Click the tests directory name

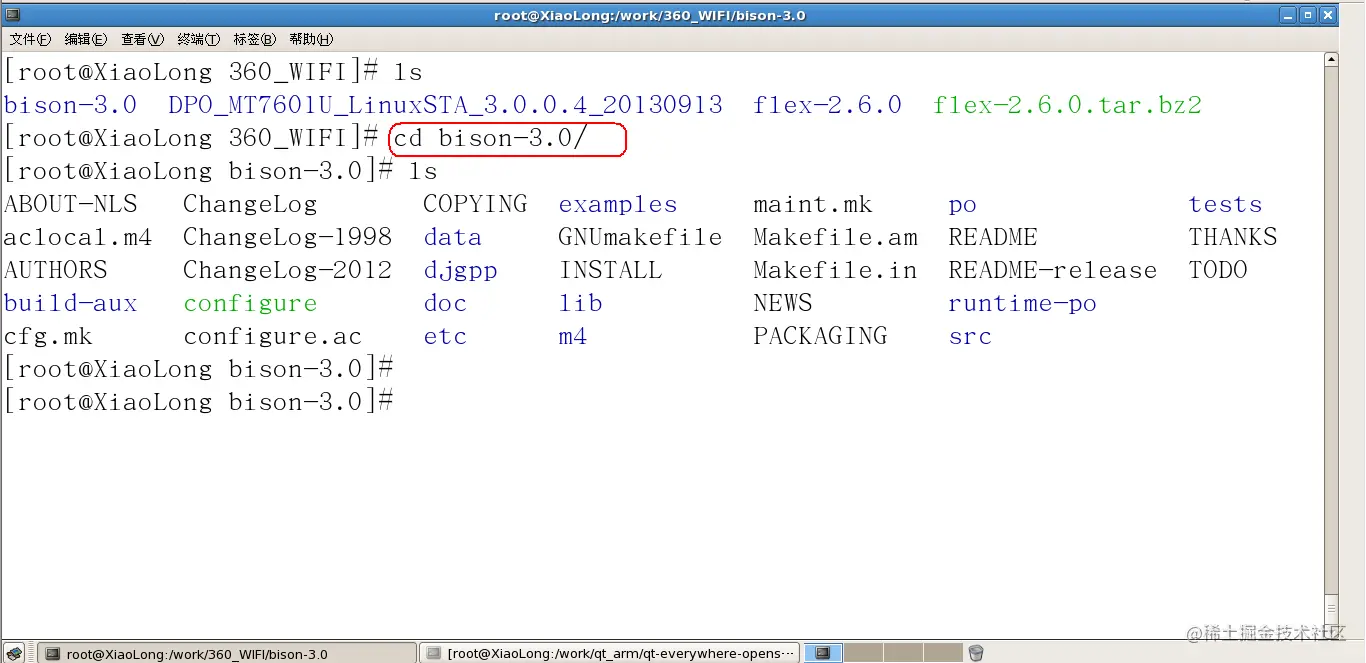click(1225, 204)
